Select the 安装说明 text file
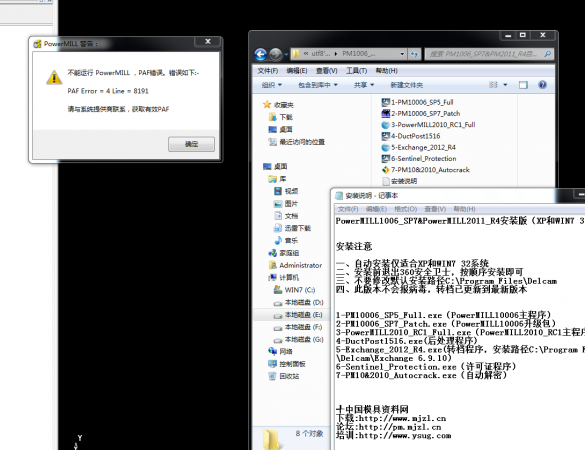 point(400,181)
